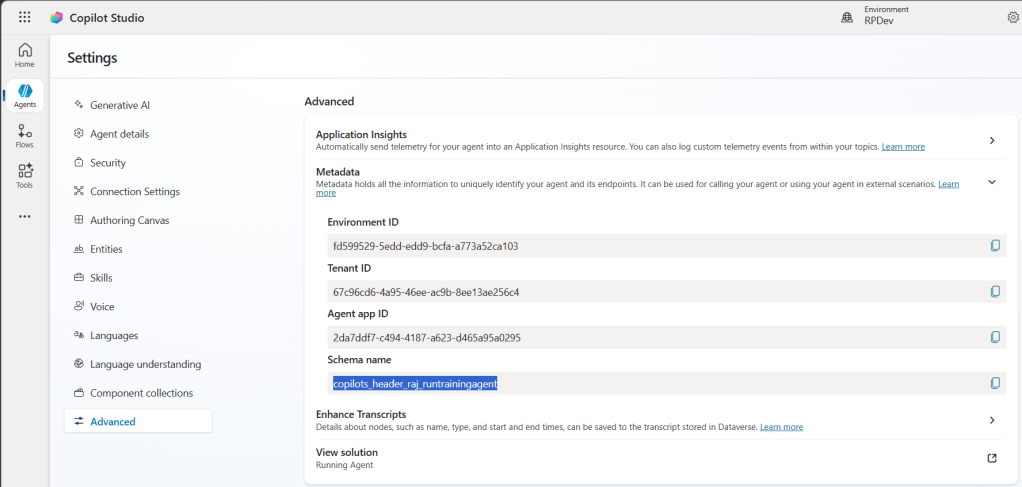The image size is (1022, 487).
Task: Switch to Connection Settings
Action: (135, 191)
